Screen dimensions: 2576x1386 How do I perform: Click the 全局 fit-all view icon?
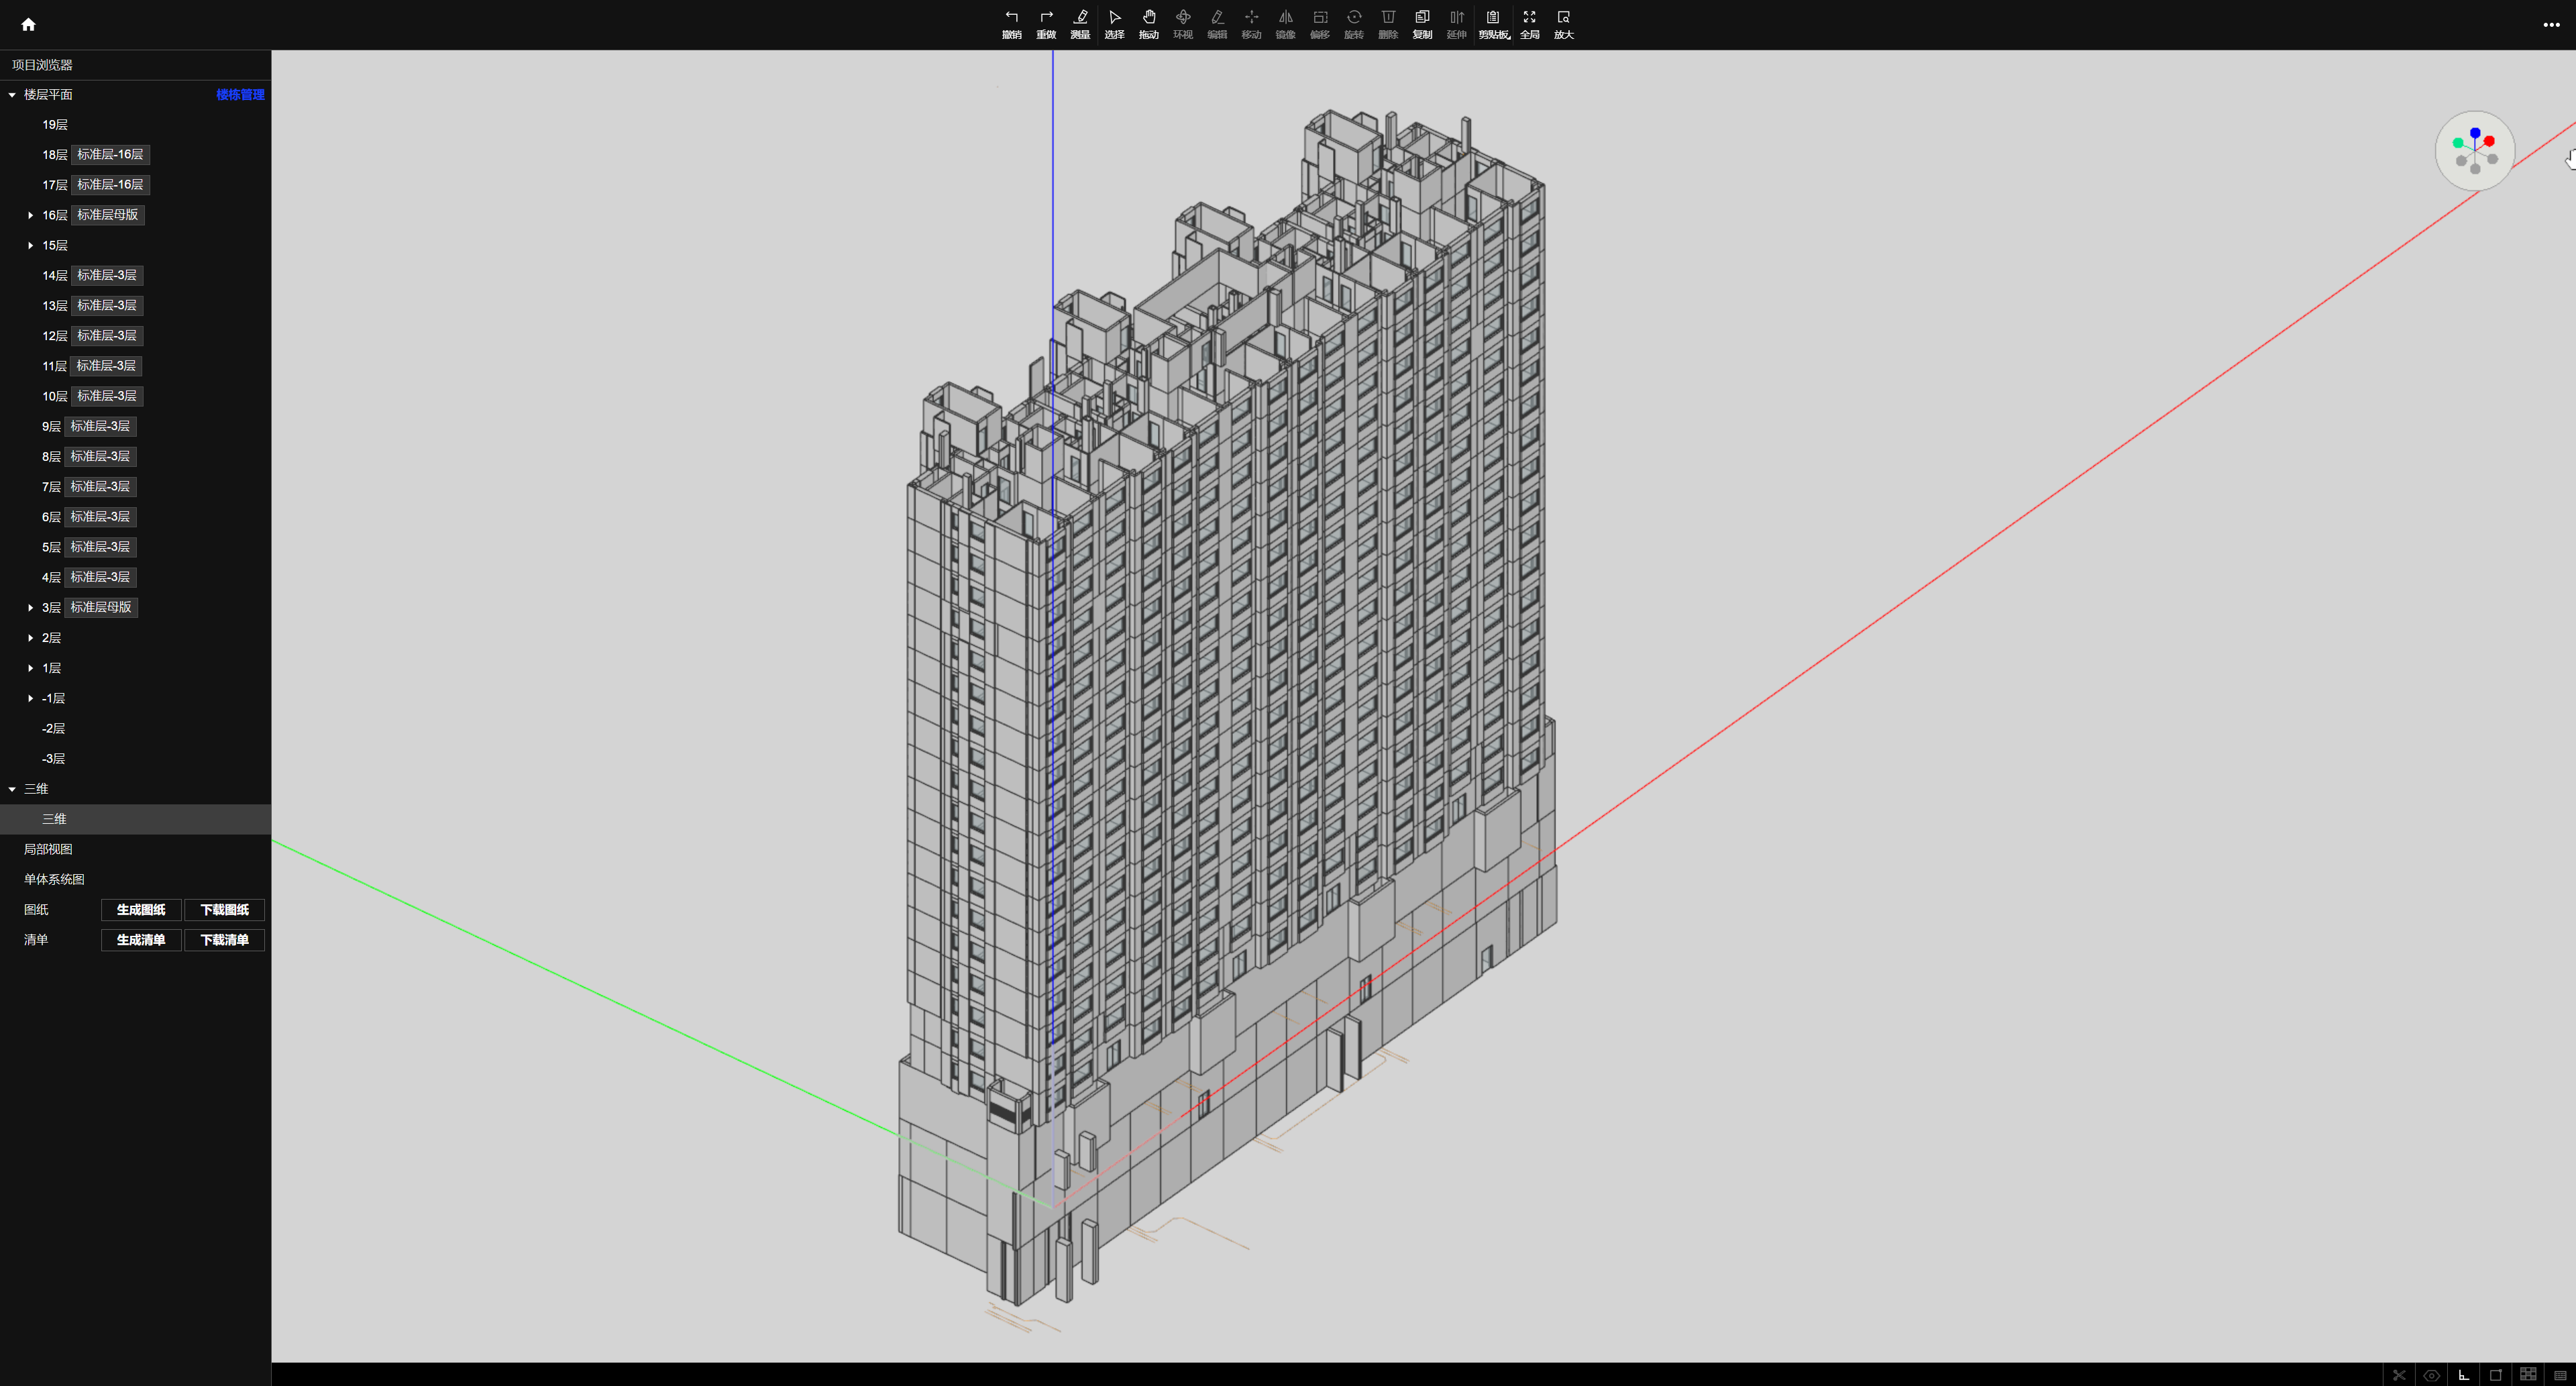[1529, 23]
